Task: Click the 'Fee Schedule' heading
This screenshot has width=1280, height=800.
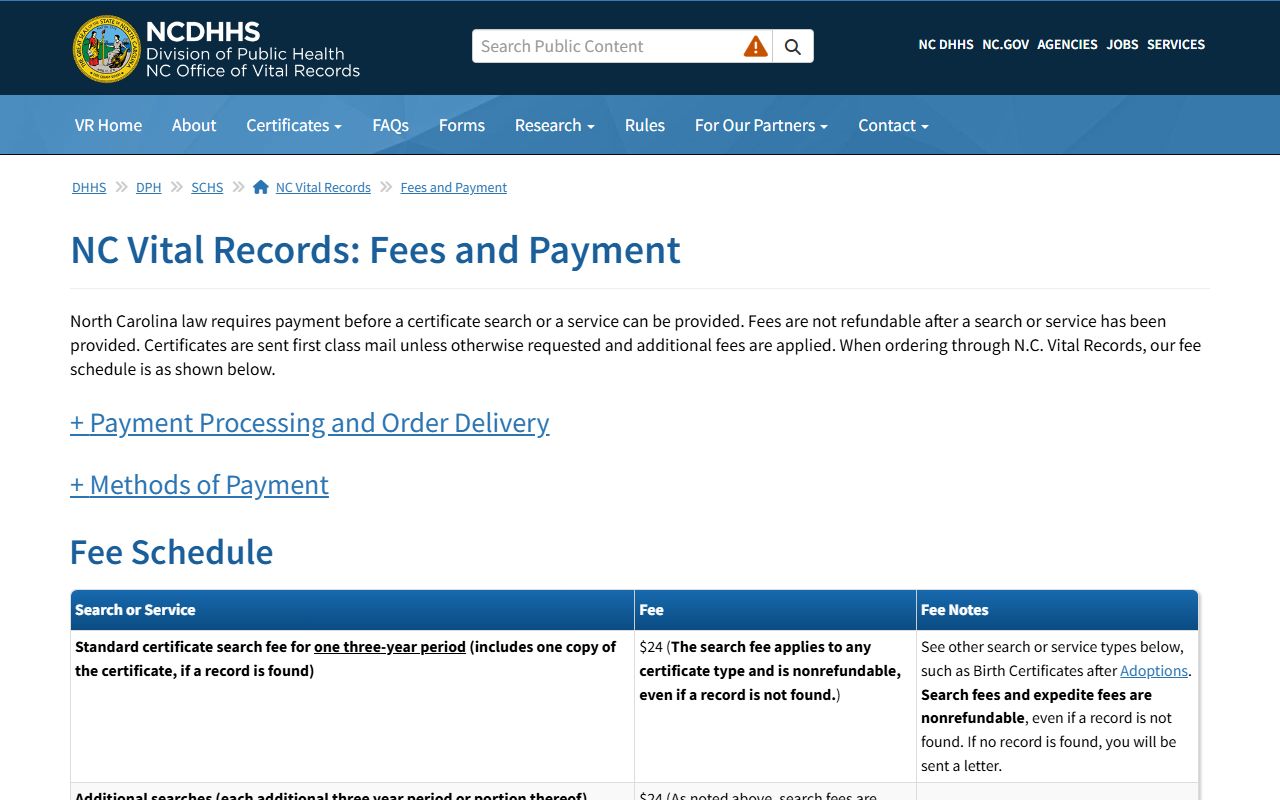Action: pyautogui.click(x=172, y=552)
